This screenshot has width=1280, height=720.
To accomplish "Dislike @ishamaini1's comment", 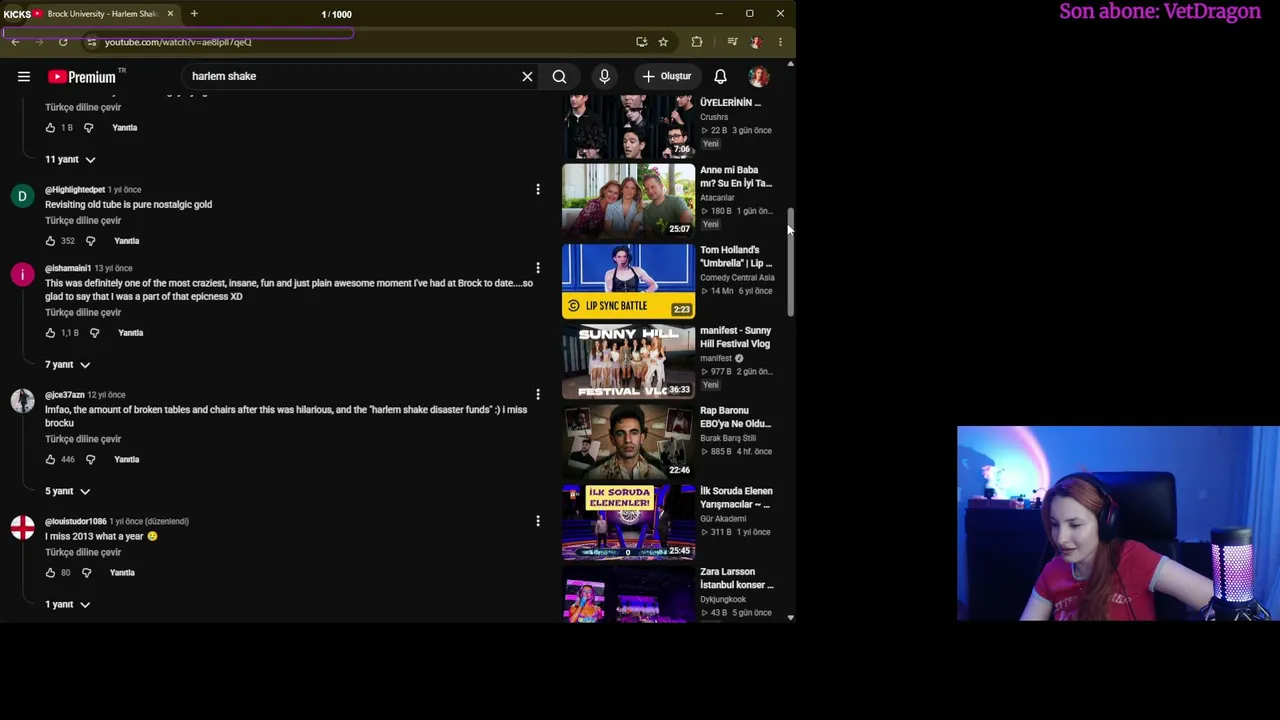I will pos(94,333).
